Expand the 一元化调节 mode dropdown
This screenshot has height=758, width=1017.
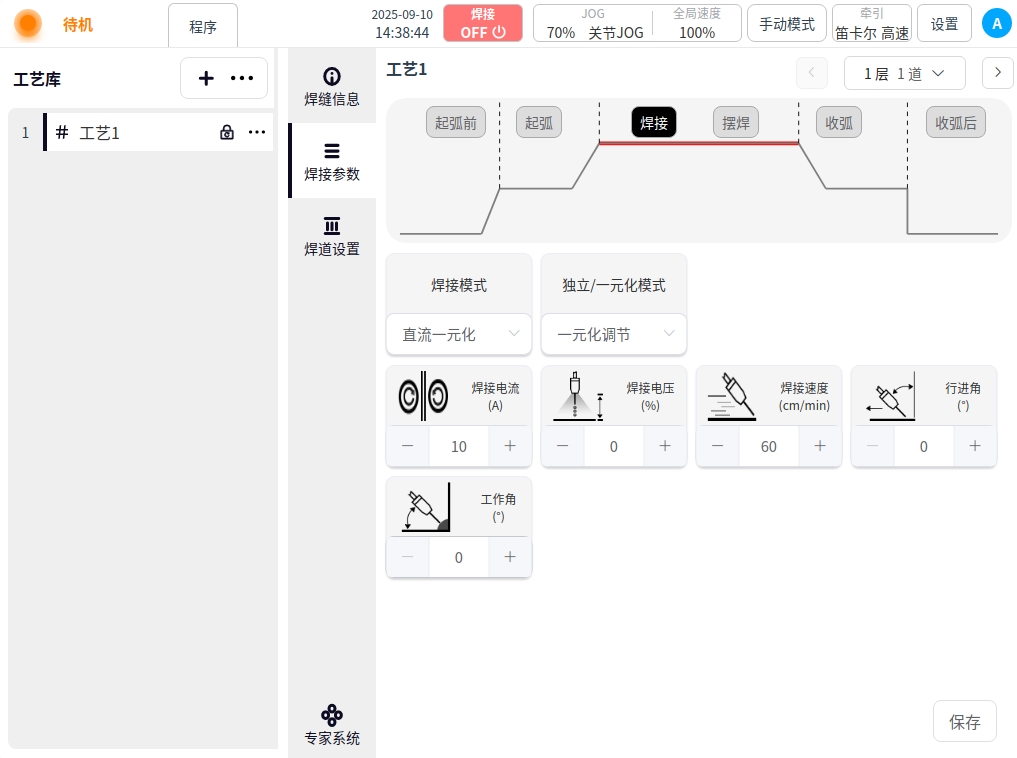(x=614, y=334)
